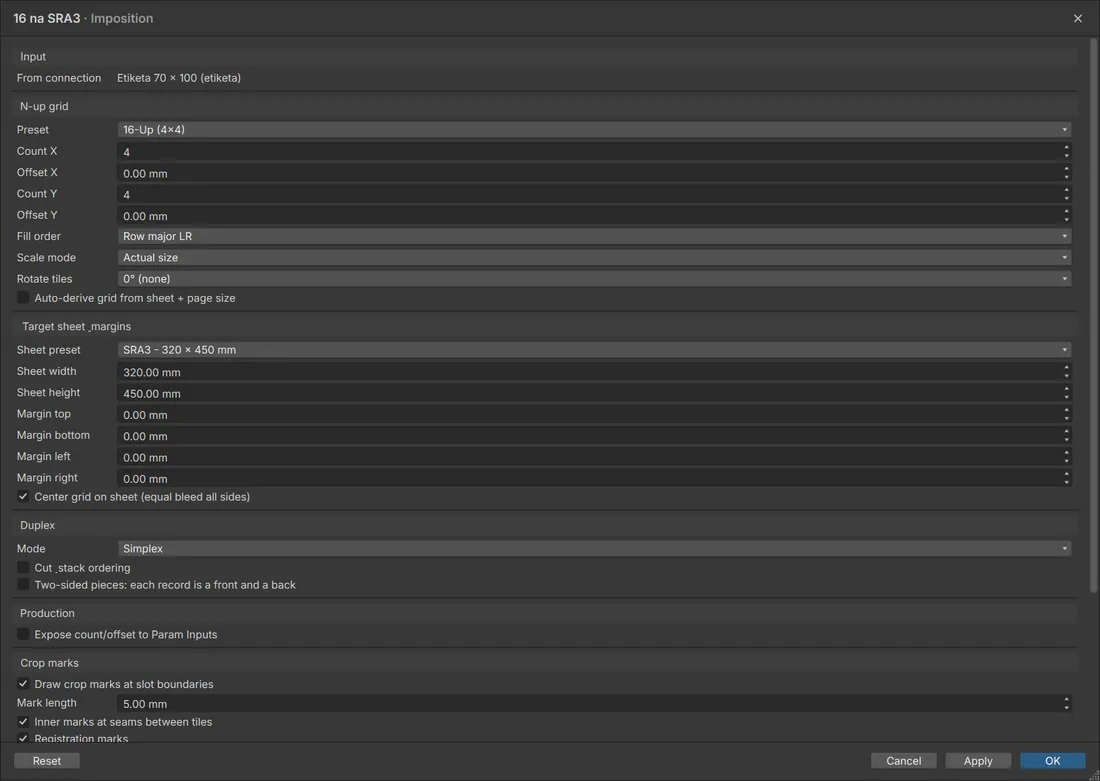Viewport: 1100px width, 781px height.
Task: Open the Preset dropdown showing 16-Up (4×4)
Action: (x=594, y=130)
